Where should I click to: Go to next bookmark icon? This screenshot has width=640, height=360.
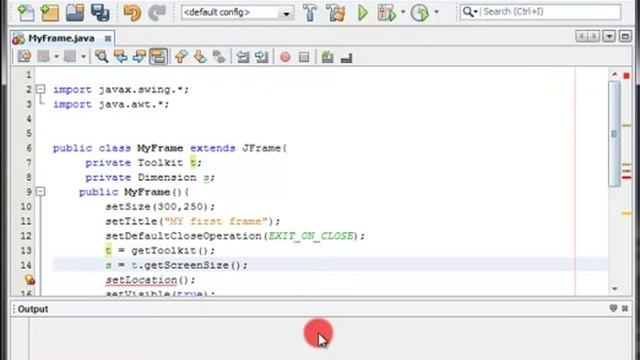tap(200, 56)
